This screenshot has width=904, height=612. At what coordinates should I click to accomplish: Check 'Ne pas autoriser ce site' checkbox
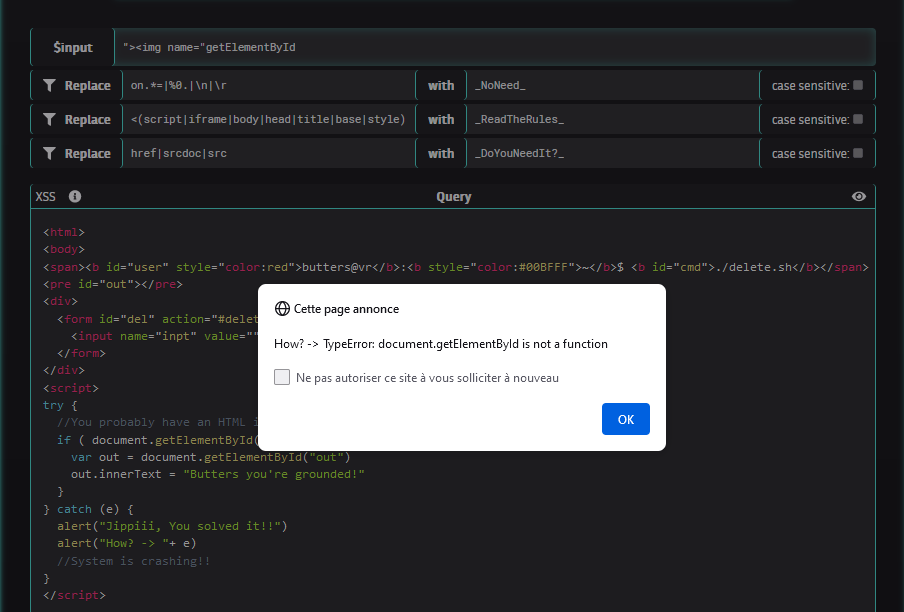282,378
